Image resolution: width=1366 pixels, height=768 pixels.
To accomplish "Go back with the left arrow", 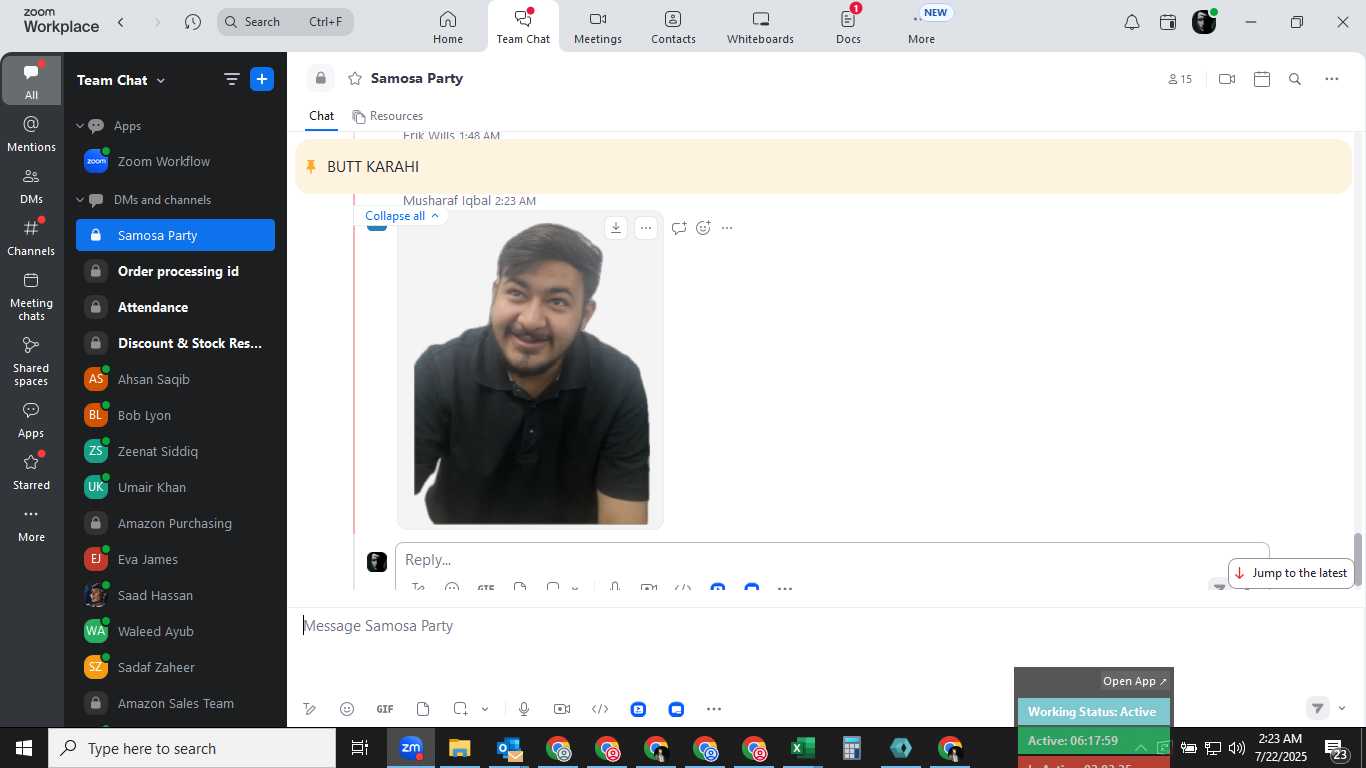I will click(x=121, y=22).
